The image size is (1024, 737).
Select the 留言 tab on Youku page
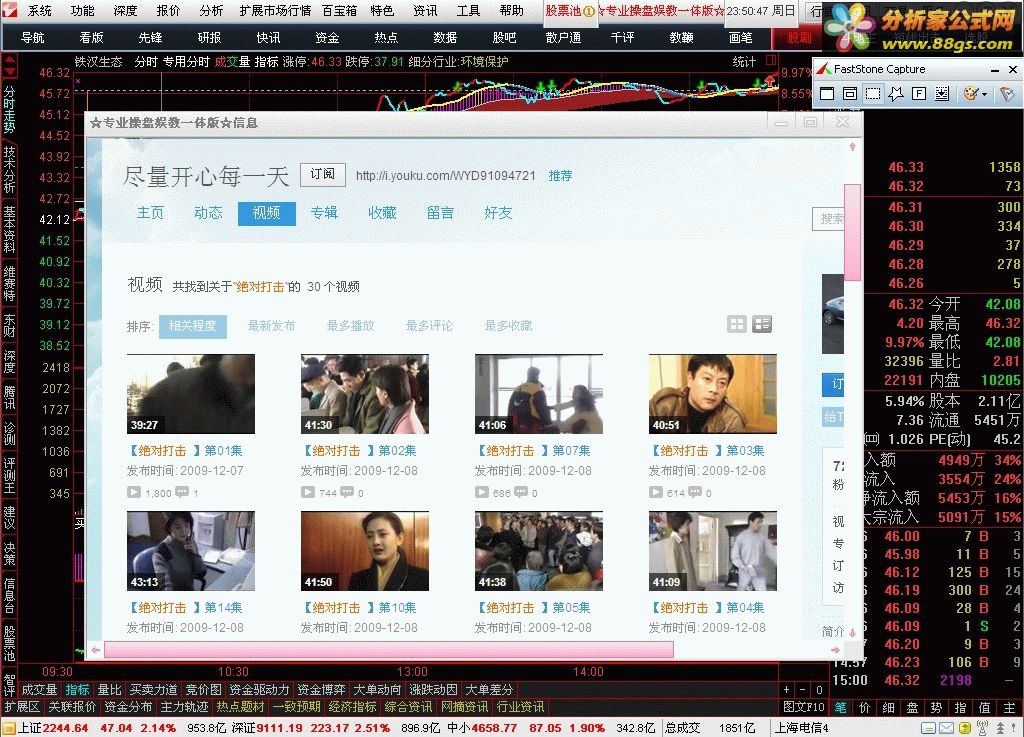click(440, 213)
